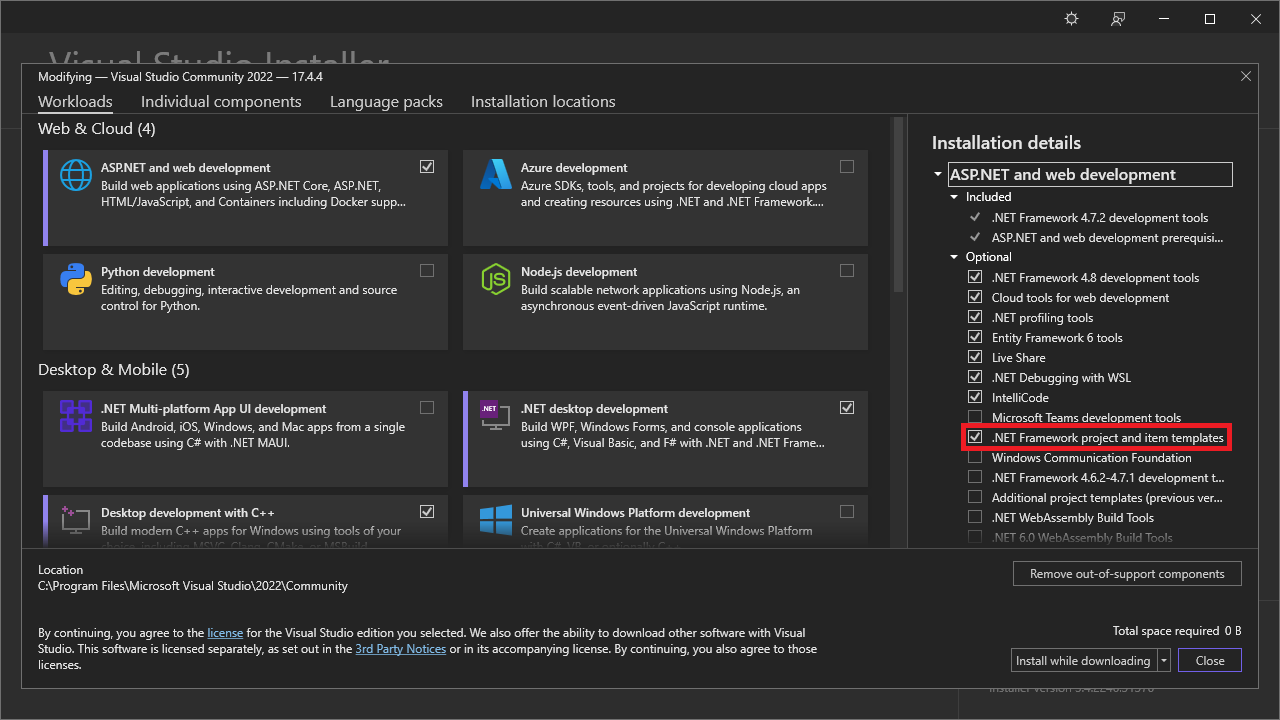Collapse ASP.NET and web development details arrow
1280x720 pixels.
(938, 175)
